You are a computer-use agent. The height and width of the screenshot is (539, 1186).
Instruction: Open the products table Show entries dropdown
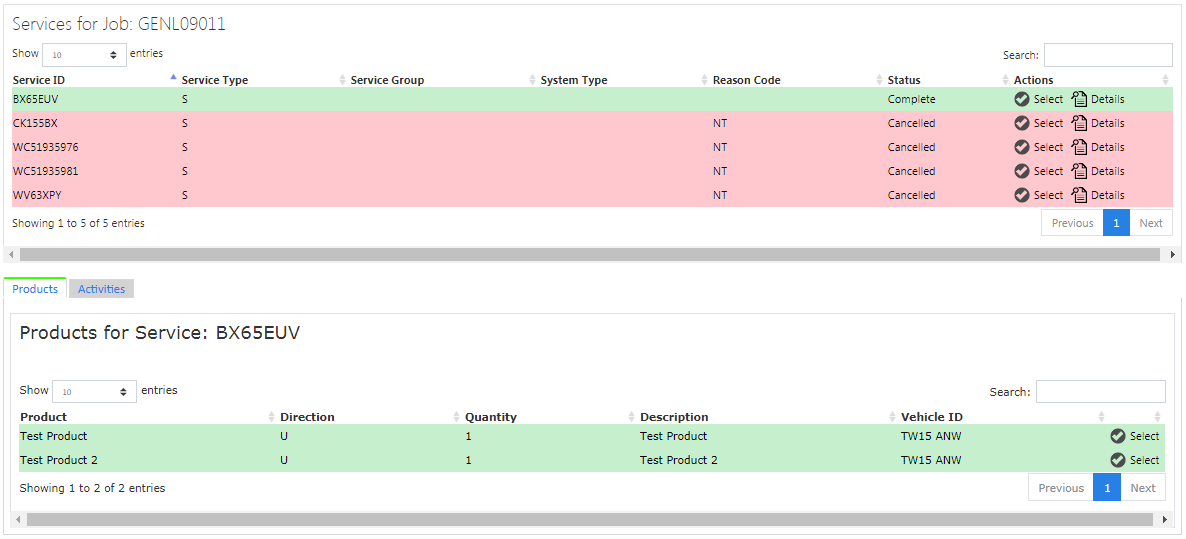94,392
